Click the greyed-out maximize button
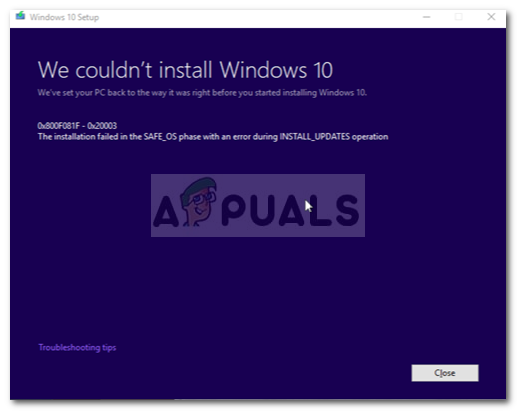517x411 pixels. click(x=459, y=17)
